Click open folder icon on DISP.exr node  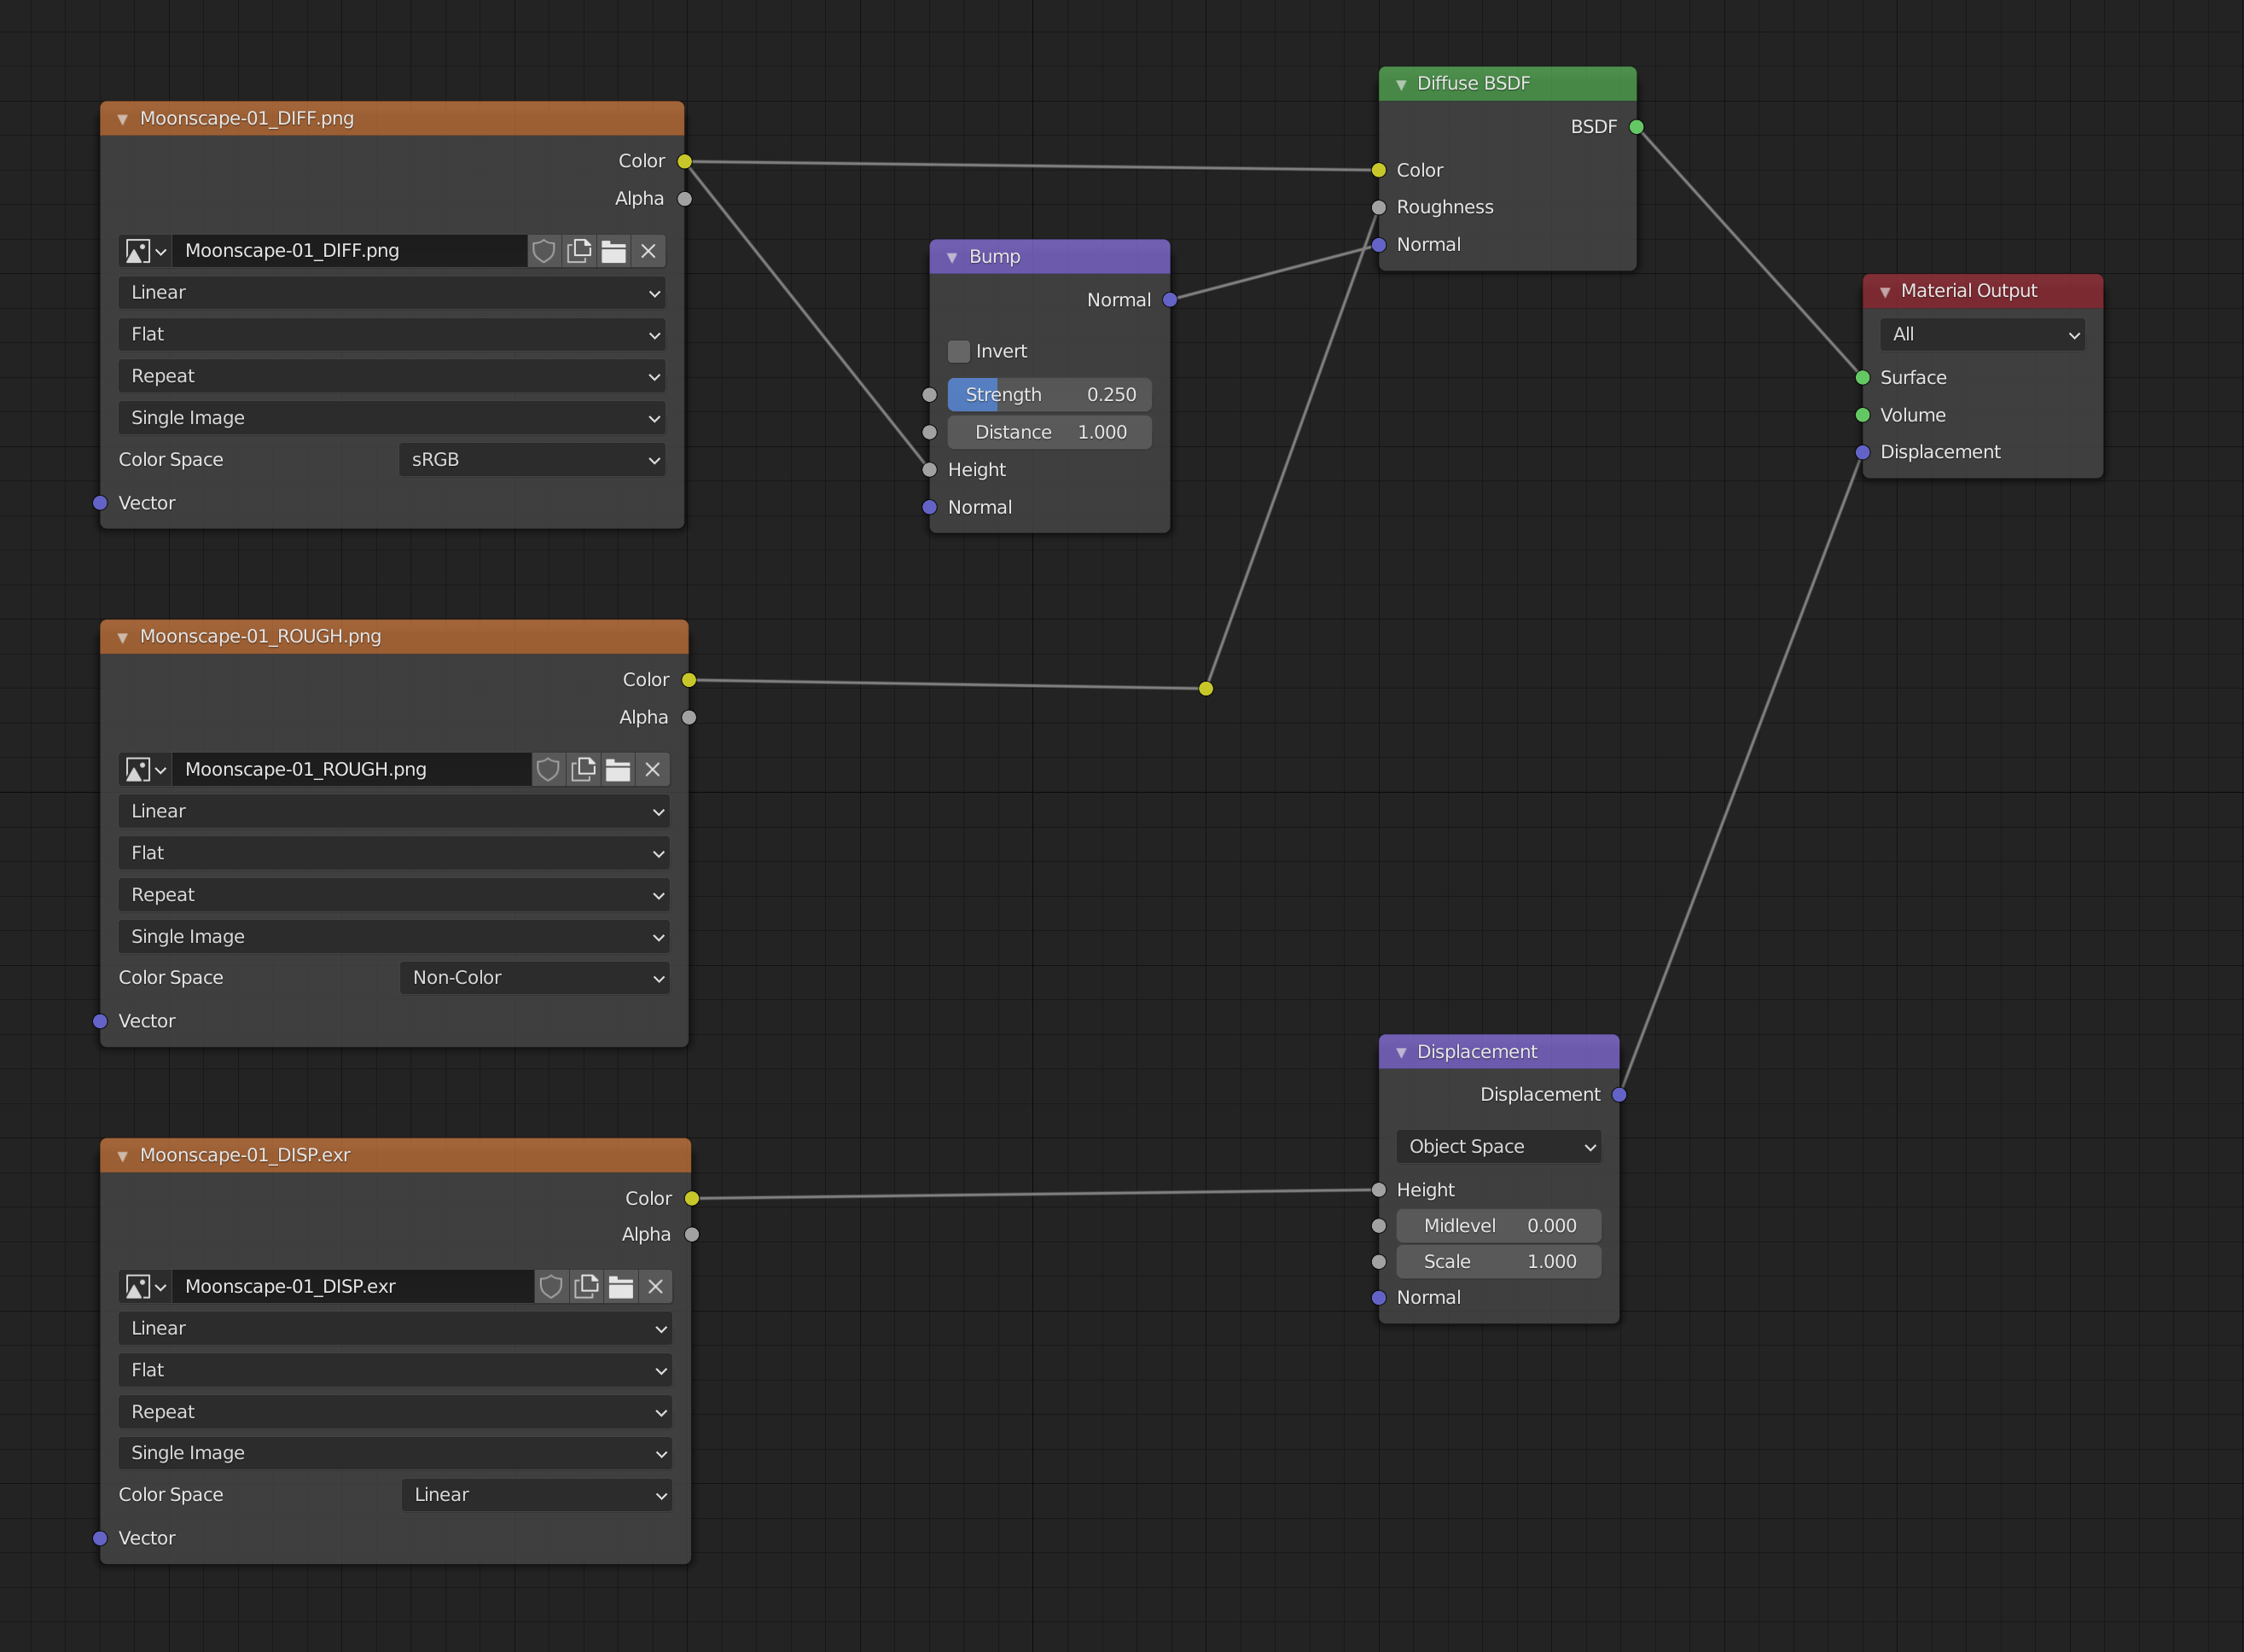pos(621,1287)
